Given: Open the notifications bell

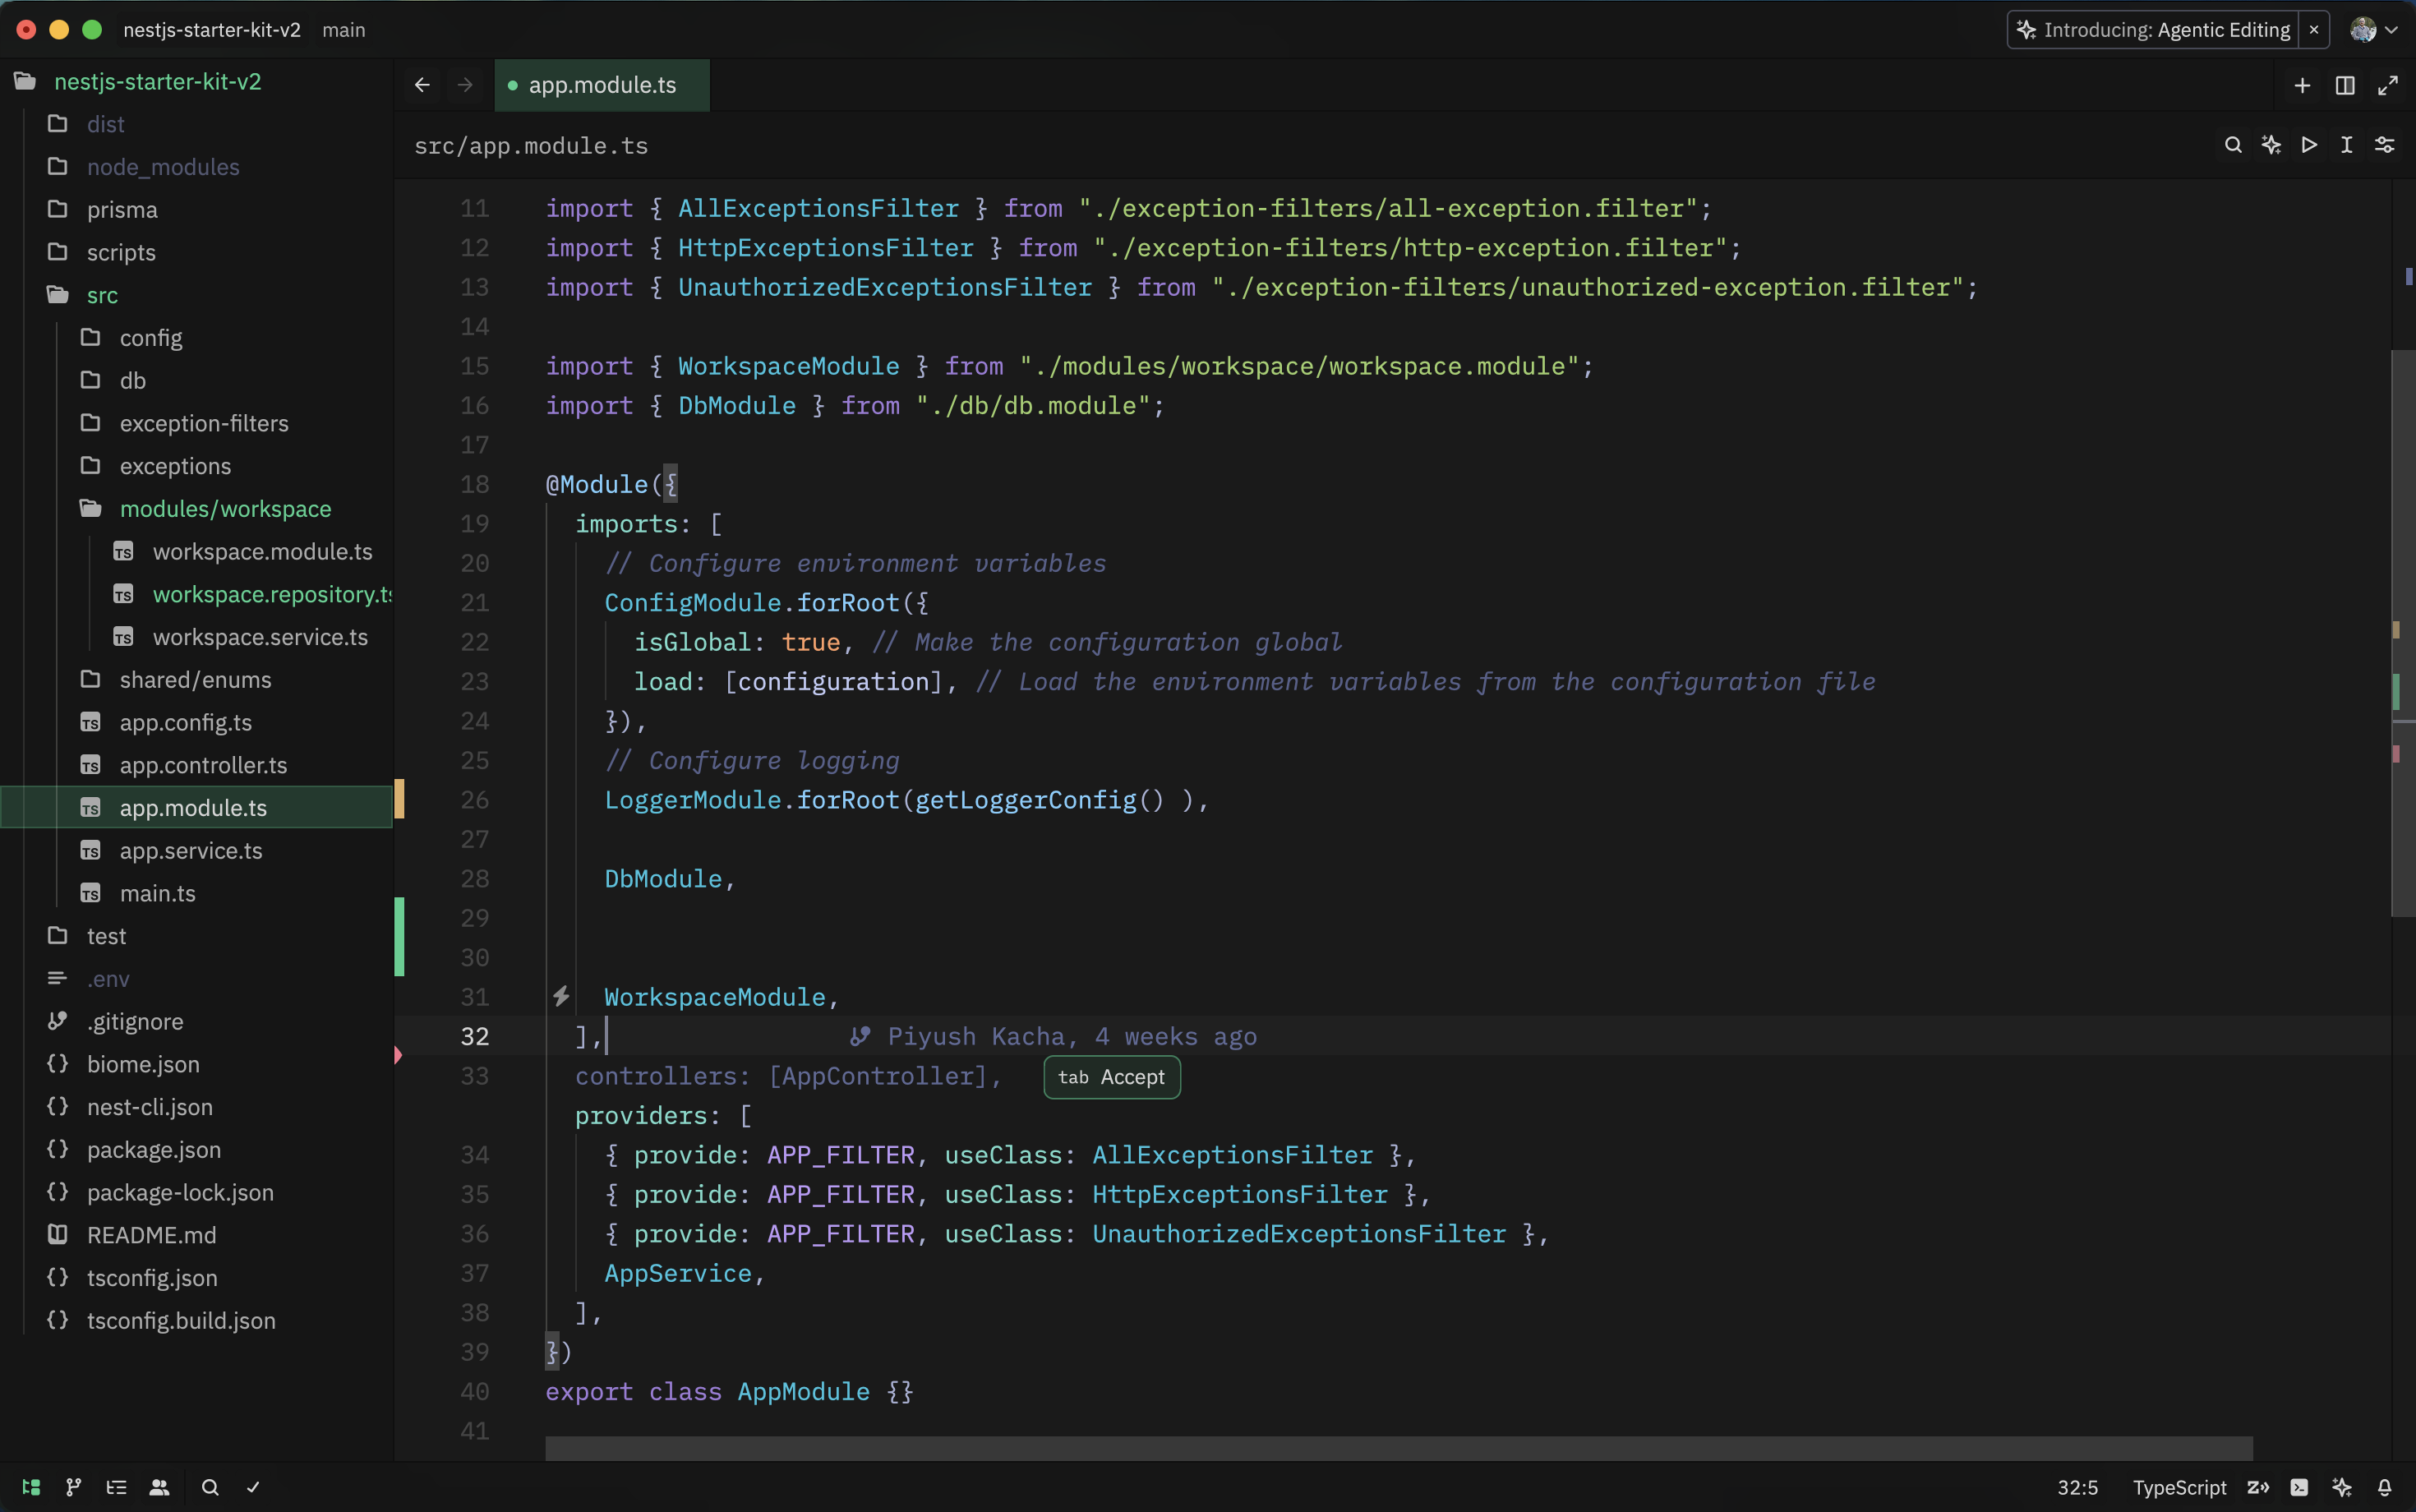Looking at the screenshot, I should click(x=2384, y=1487).
